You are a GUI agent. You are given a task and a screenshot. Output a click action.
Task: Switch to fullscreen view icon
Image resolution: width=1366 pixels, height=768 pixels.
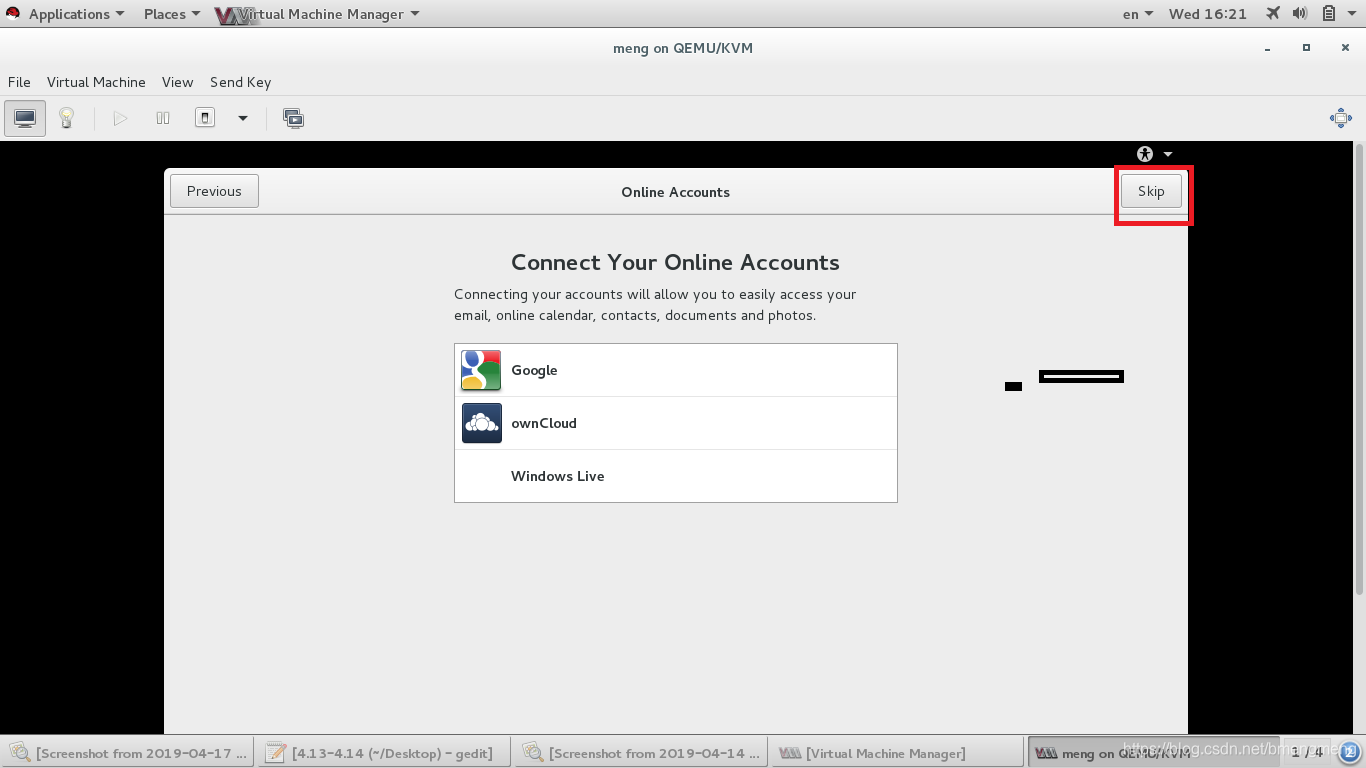pyautogui.click(x=1341, y=118)
